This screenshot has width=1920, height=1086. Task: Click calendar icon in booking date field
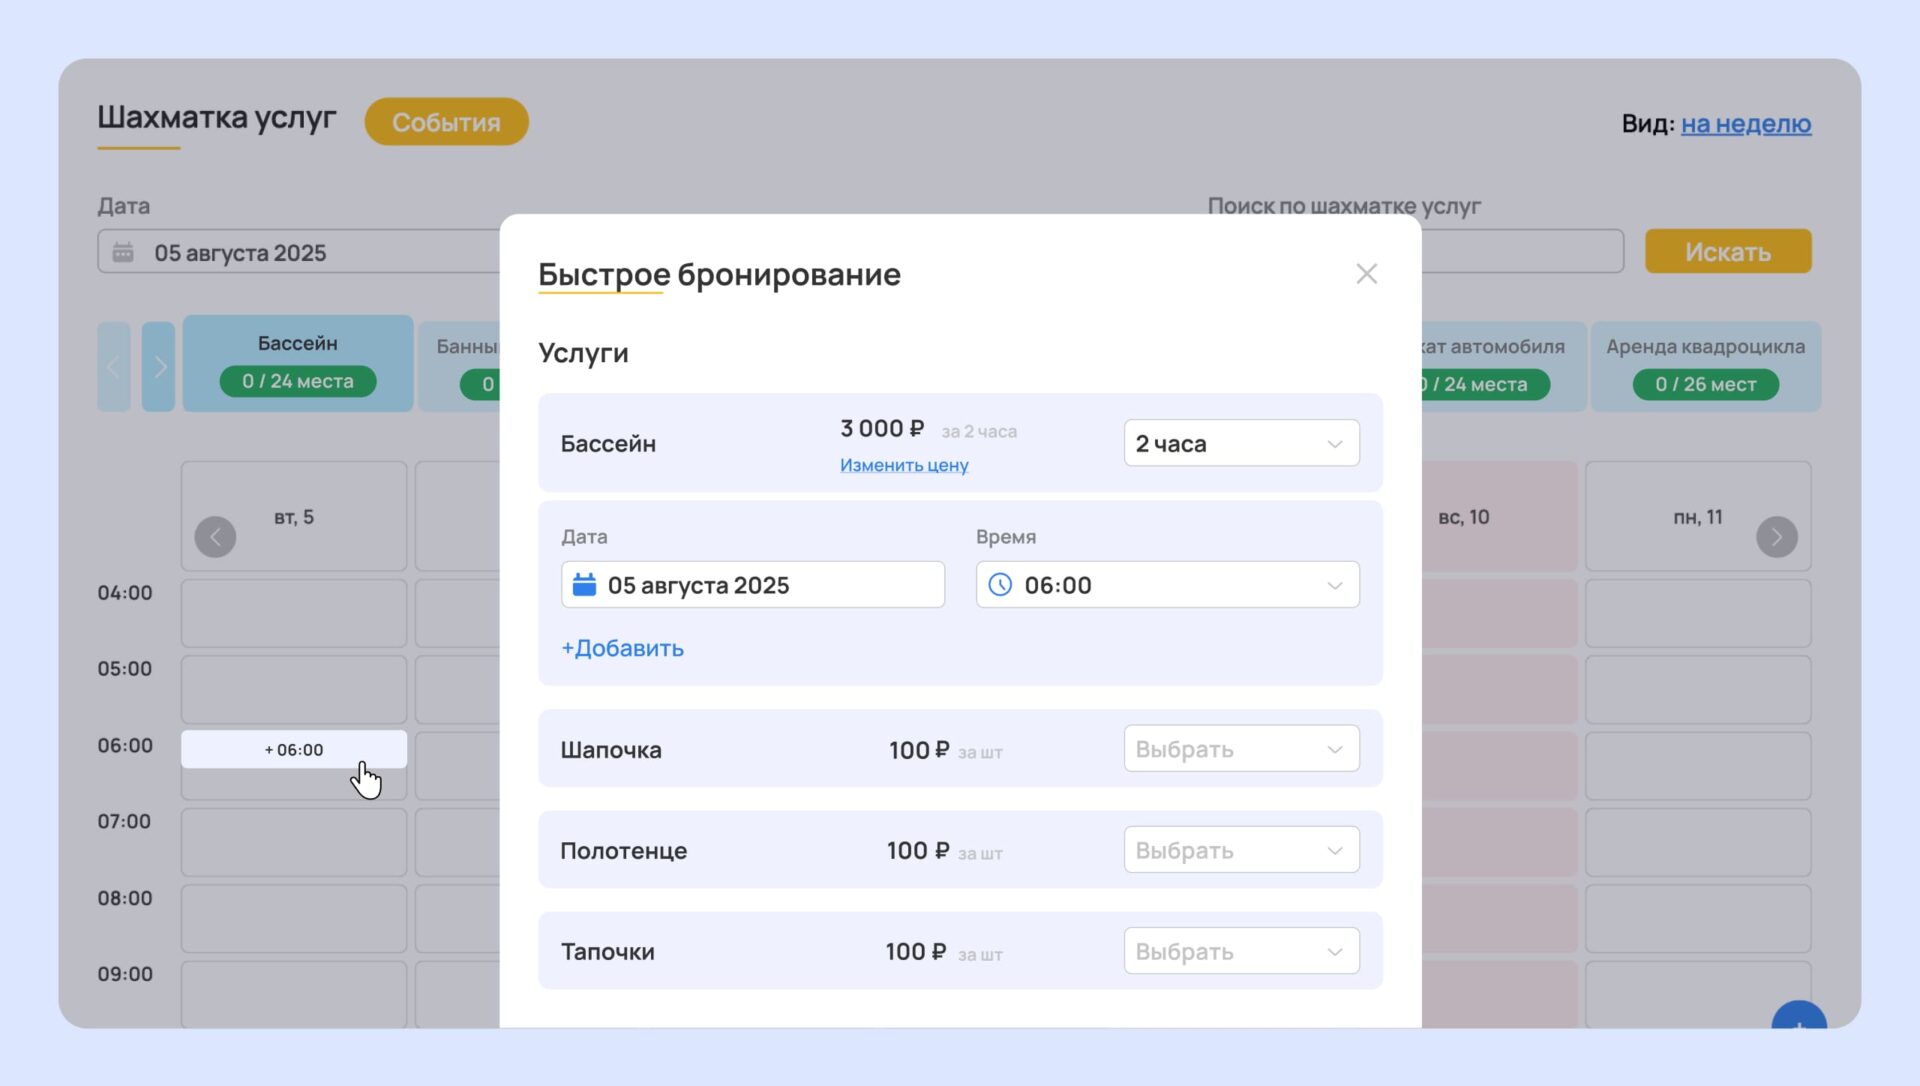(x=584, y=585)
